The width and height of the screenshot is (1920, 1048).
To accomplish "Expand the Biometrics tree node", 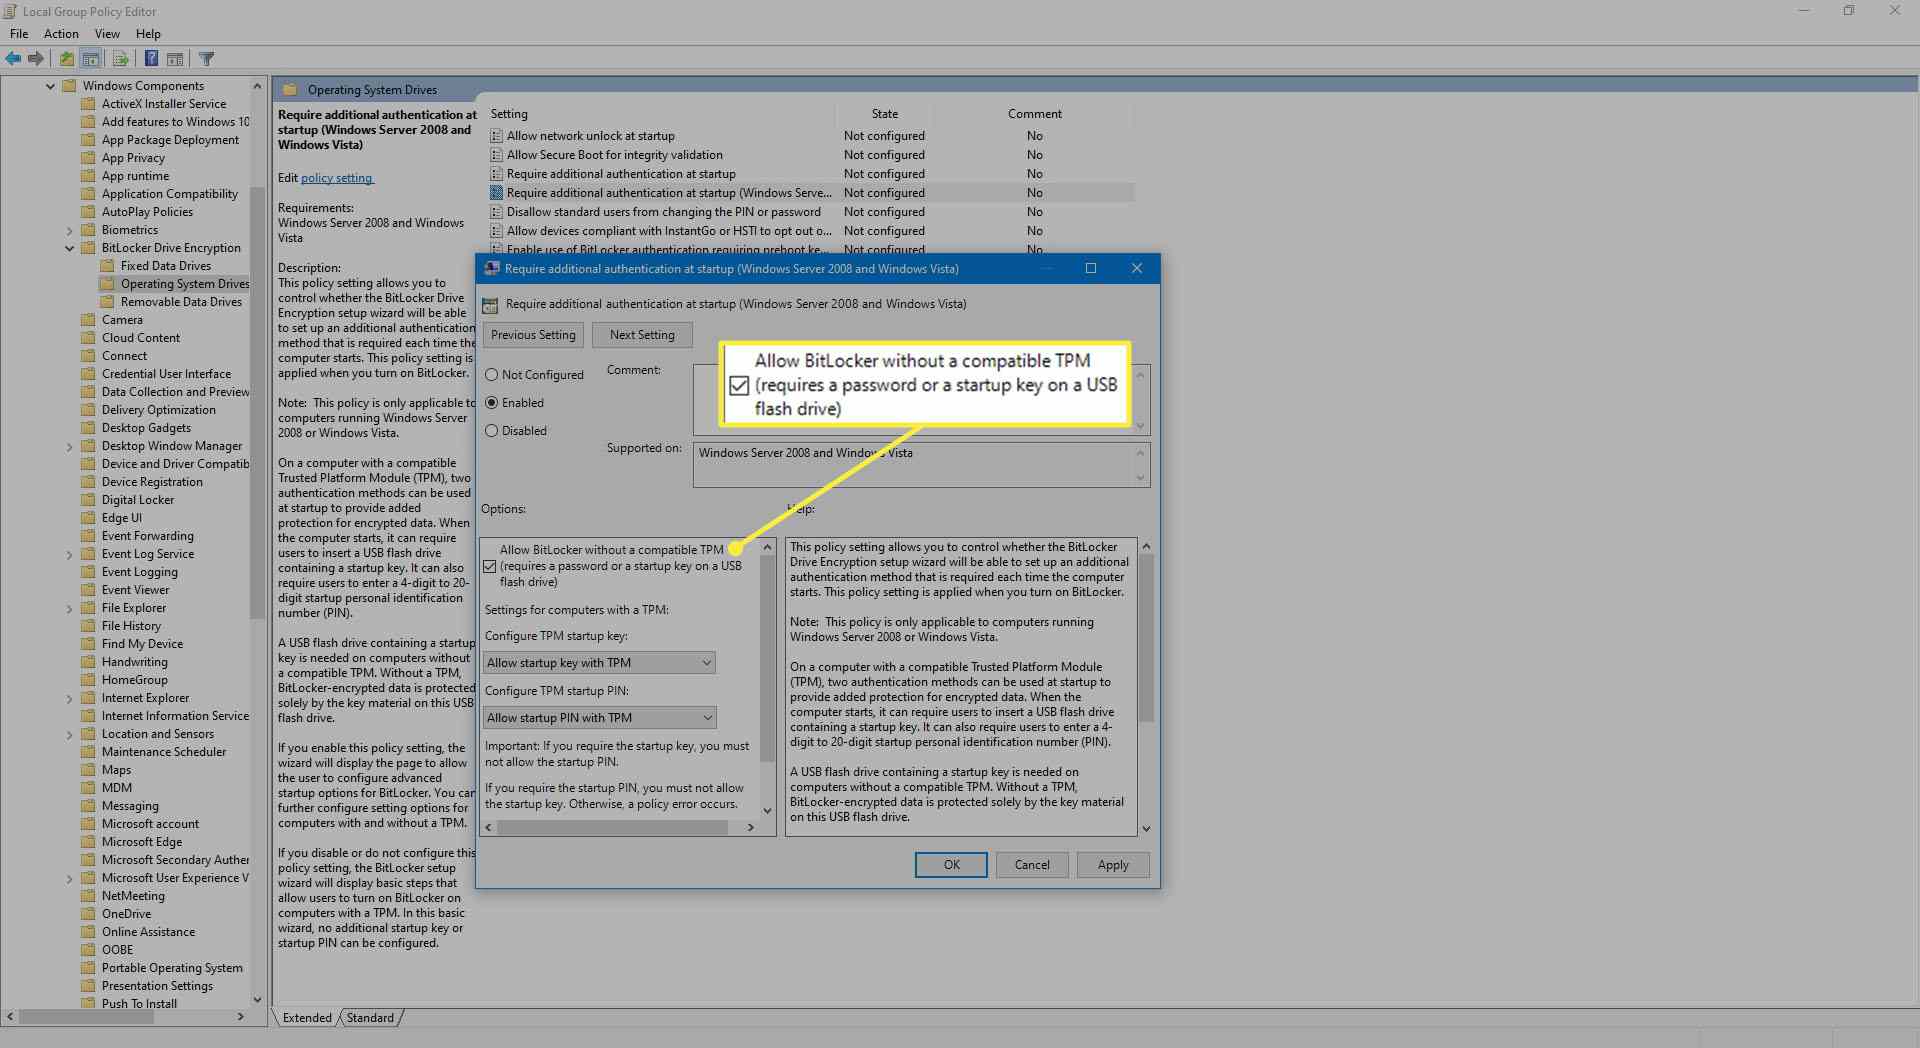I will point(69,230).
